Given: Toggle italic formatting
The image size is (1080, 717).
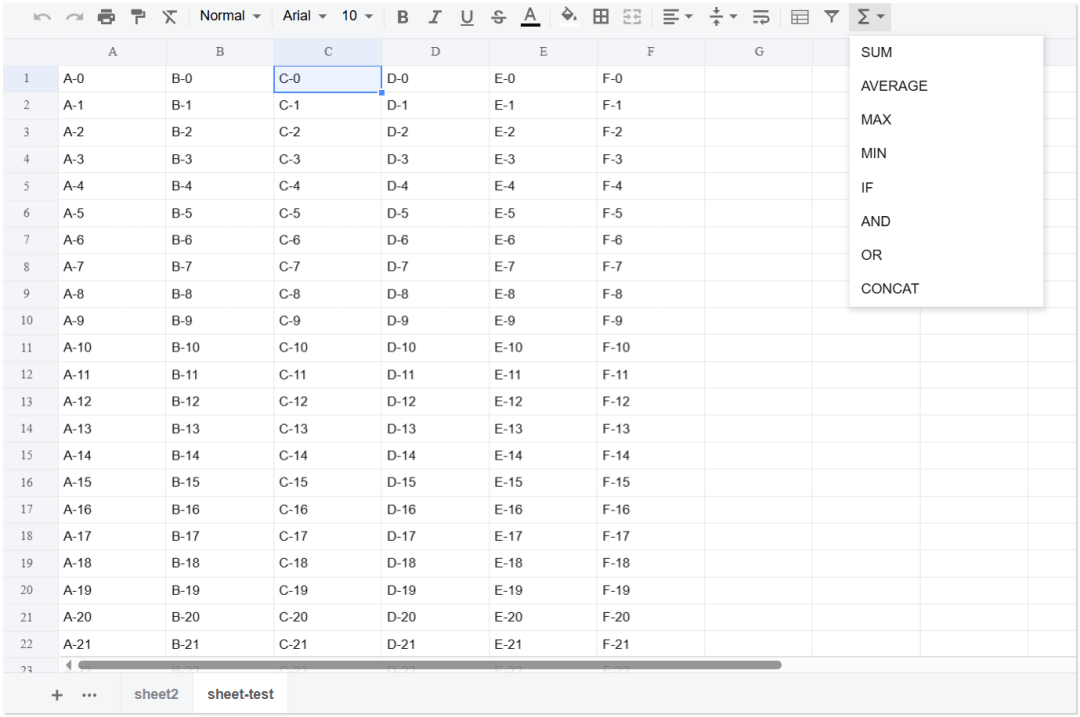Looking at the screenshot, I should tap(435, 17).
